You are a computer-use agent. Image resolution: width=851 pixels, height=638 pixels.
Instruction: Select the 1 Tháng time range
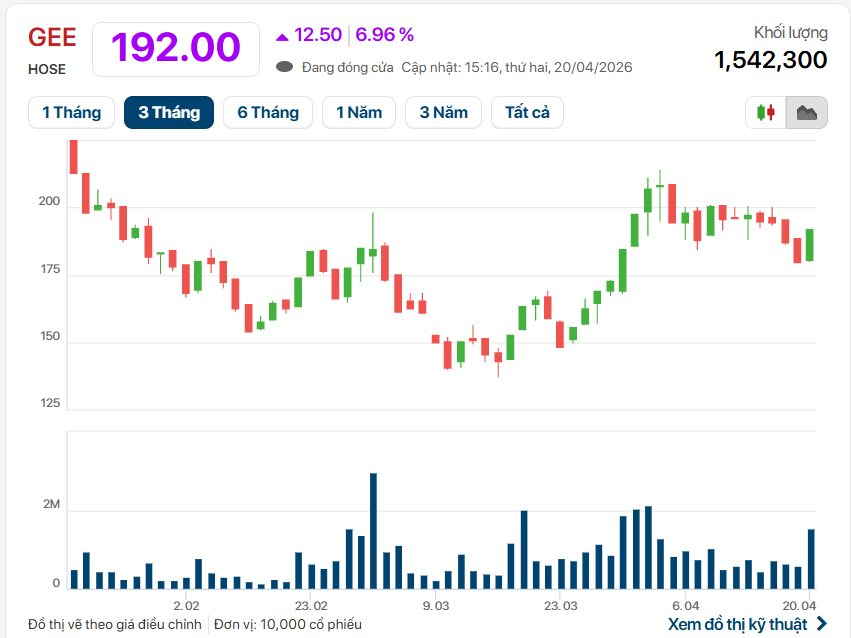[x=71, y=113]
